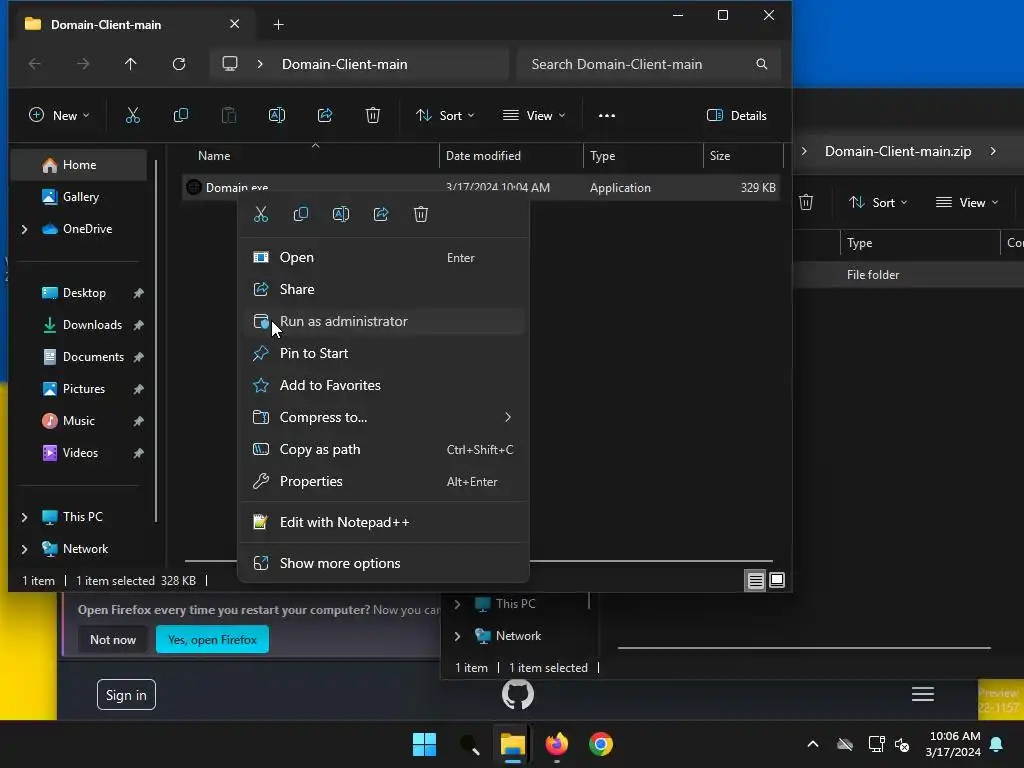The width and height of the screenshot is (1024, 768).
Task: Click Copy icon in context menu
Action: coord(301,214)
